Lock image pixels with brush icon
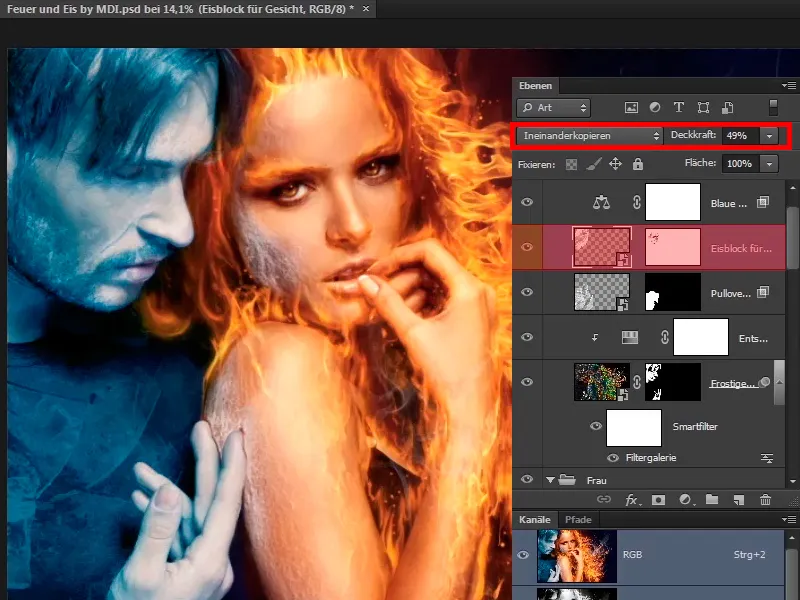 pyautogui.click(x=593, y=164)
